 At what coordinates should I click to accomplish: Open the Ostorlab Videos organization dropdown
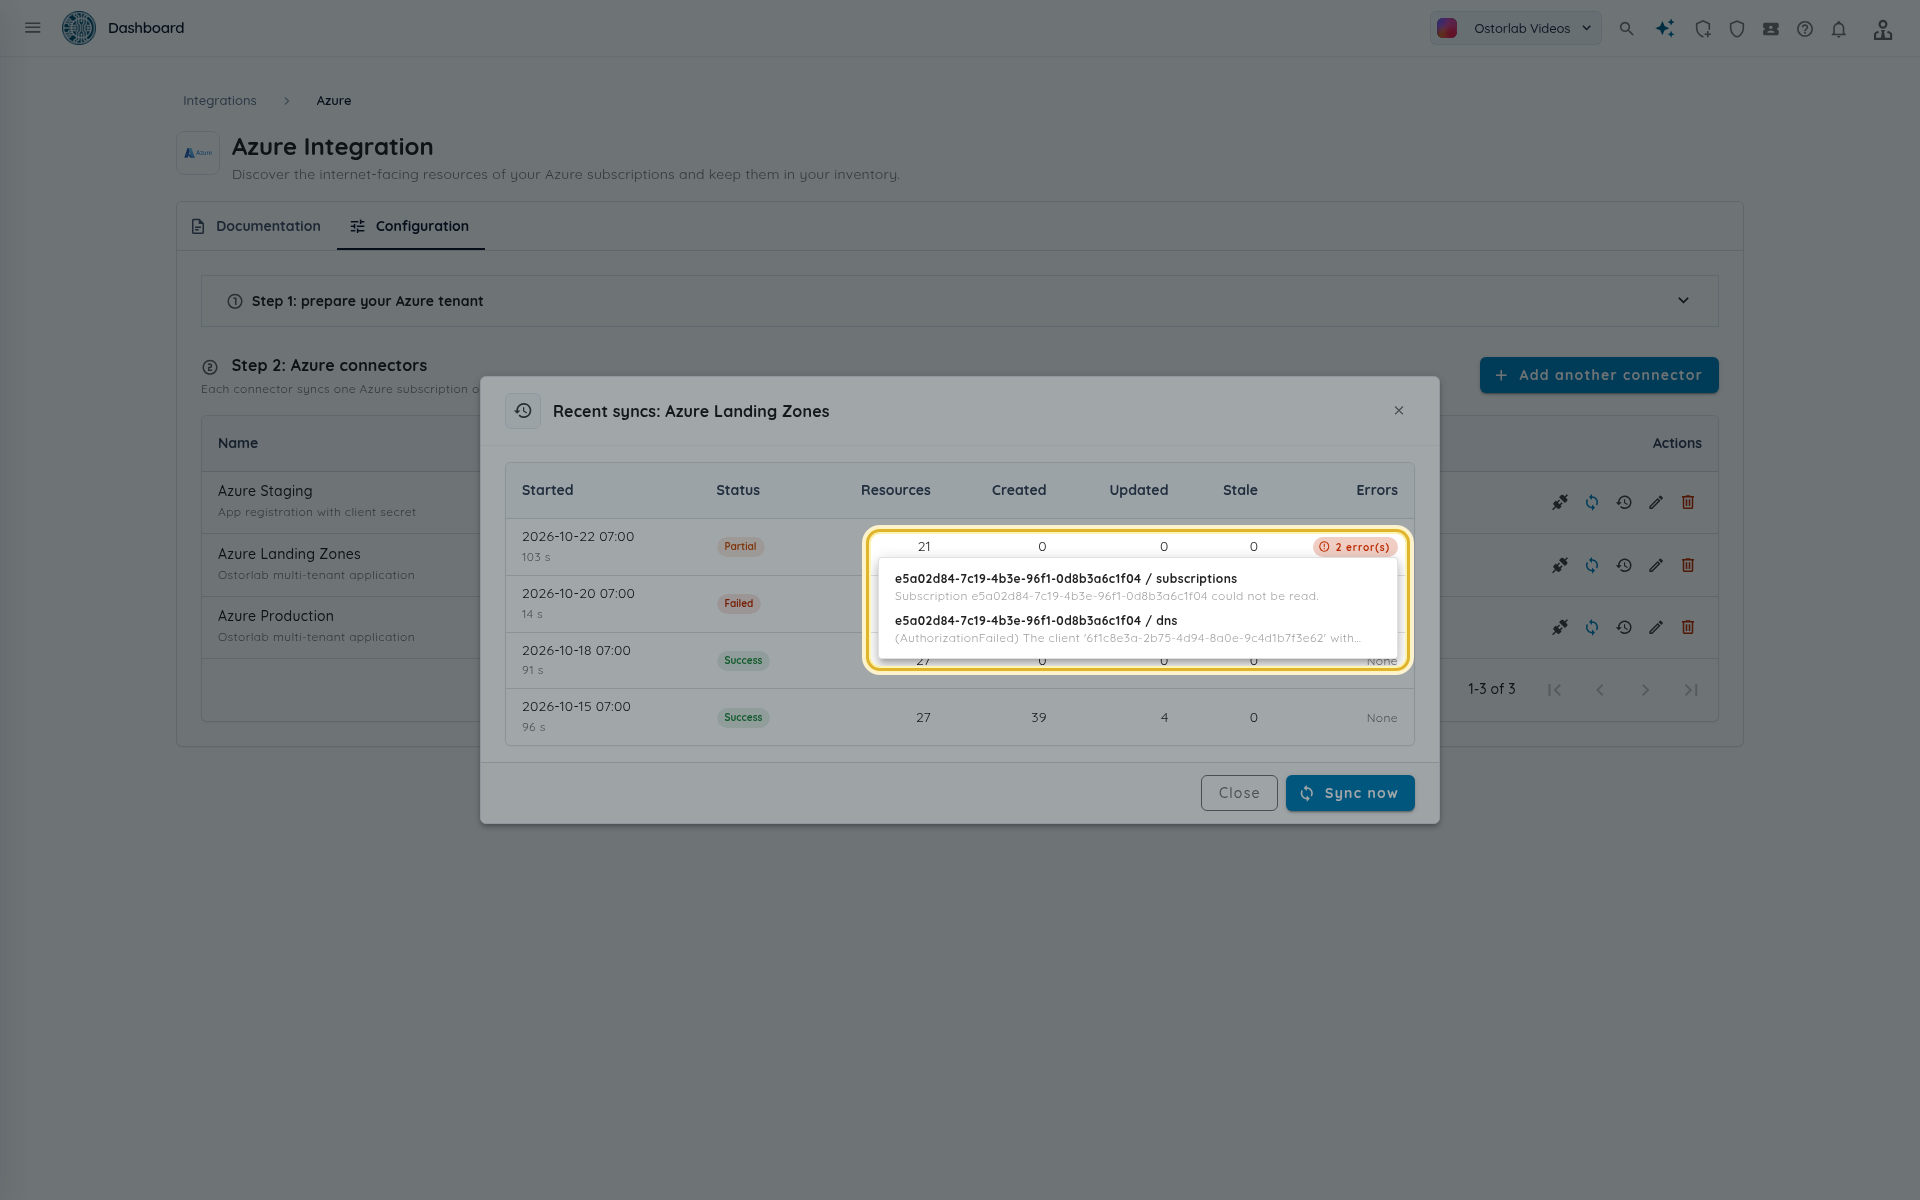coord(1515,28)
